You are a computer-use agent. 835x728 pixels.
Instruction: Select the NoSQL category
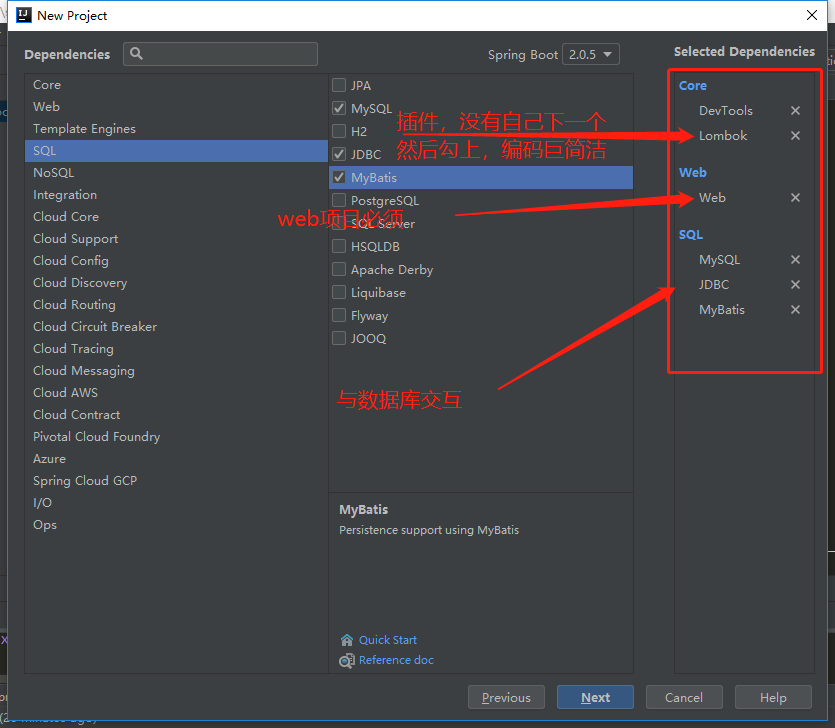pyautogui.click(x=176, y=173)
